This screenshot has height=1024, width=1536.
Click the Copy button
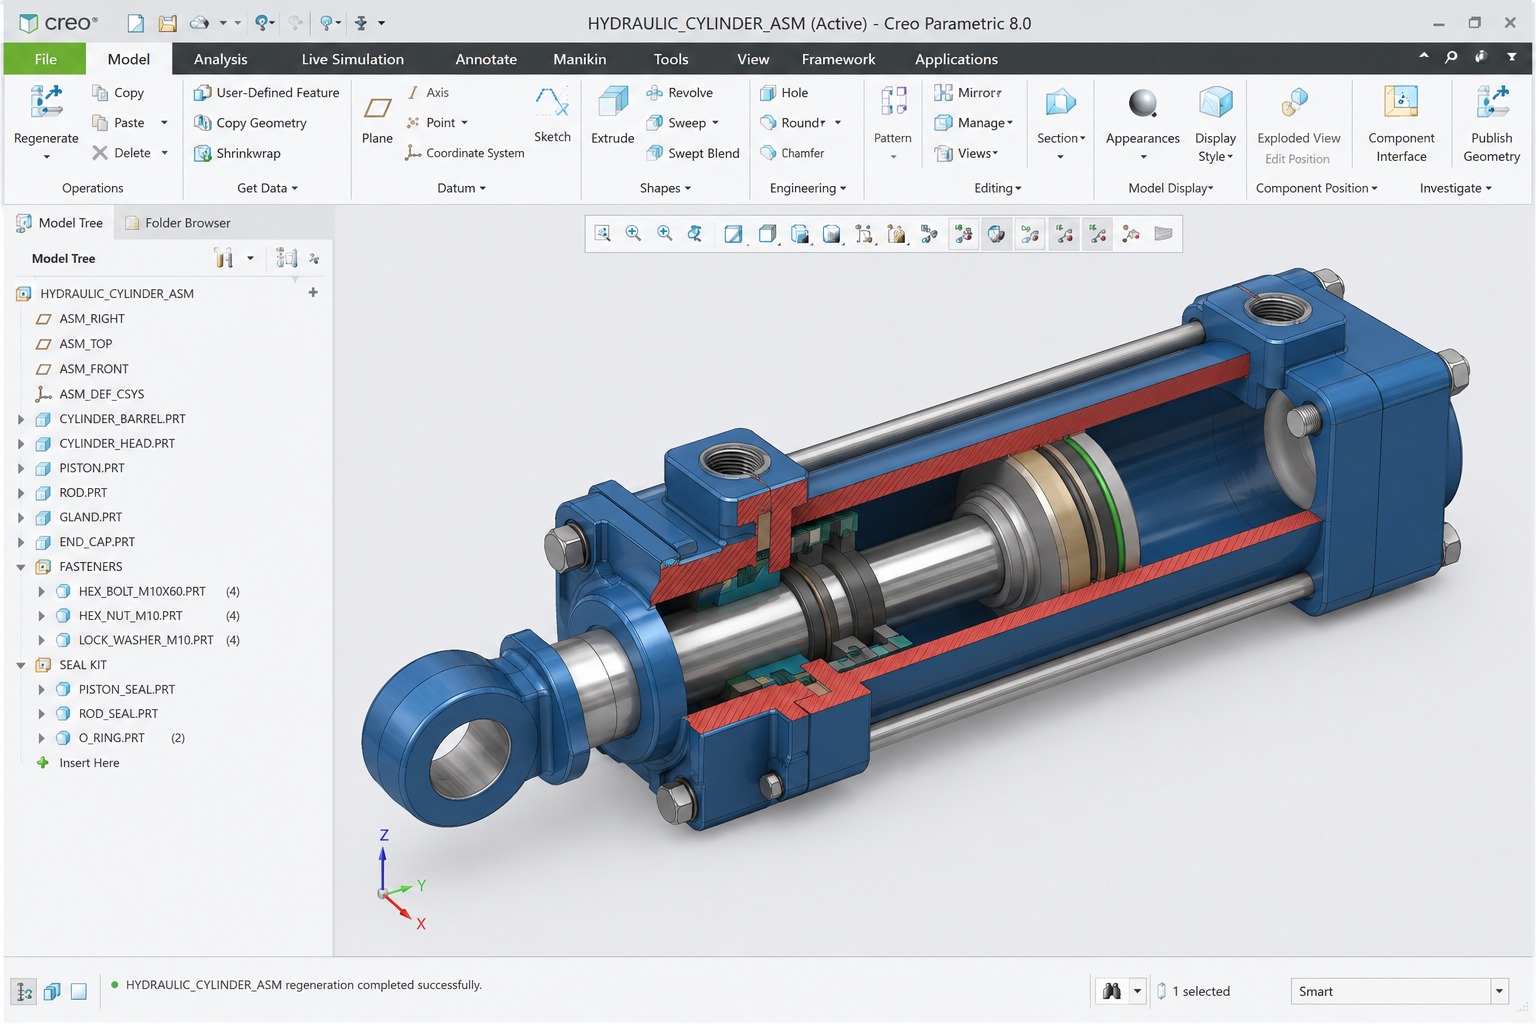[x=118, y=92]
